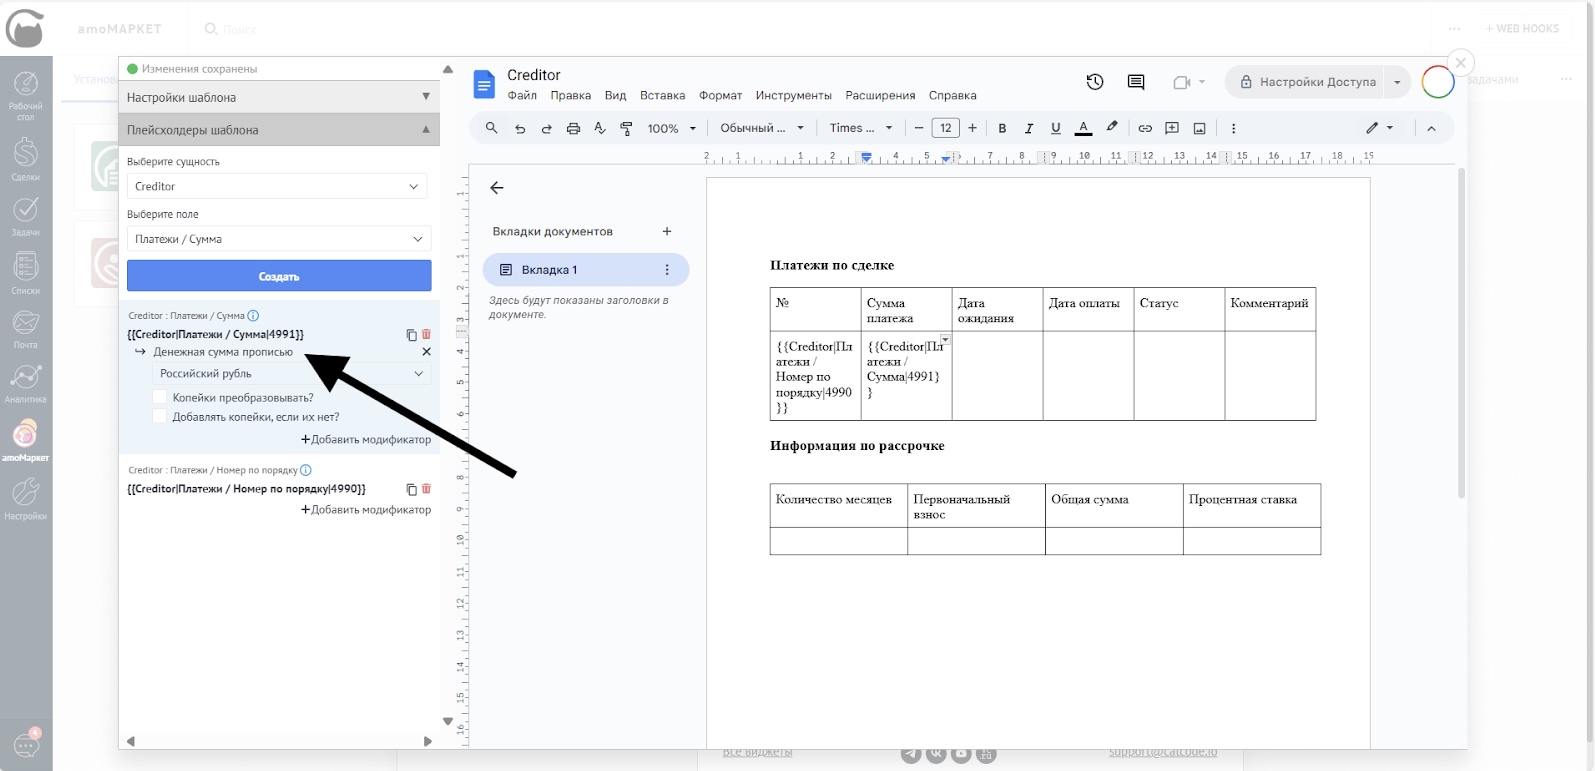Add comment icon in Docs toolbar
The image size is (1595, 771).
1172,128
